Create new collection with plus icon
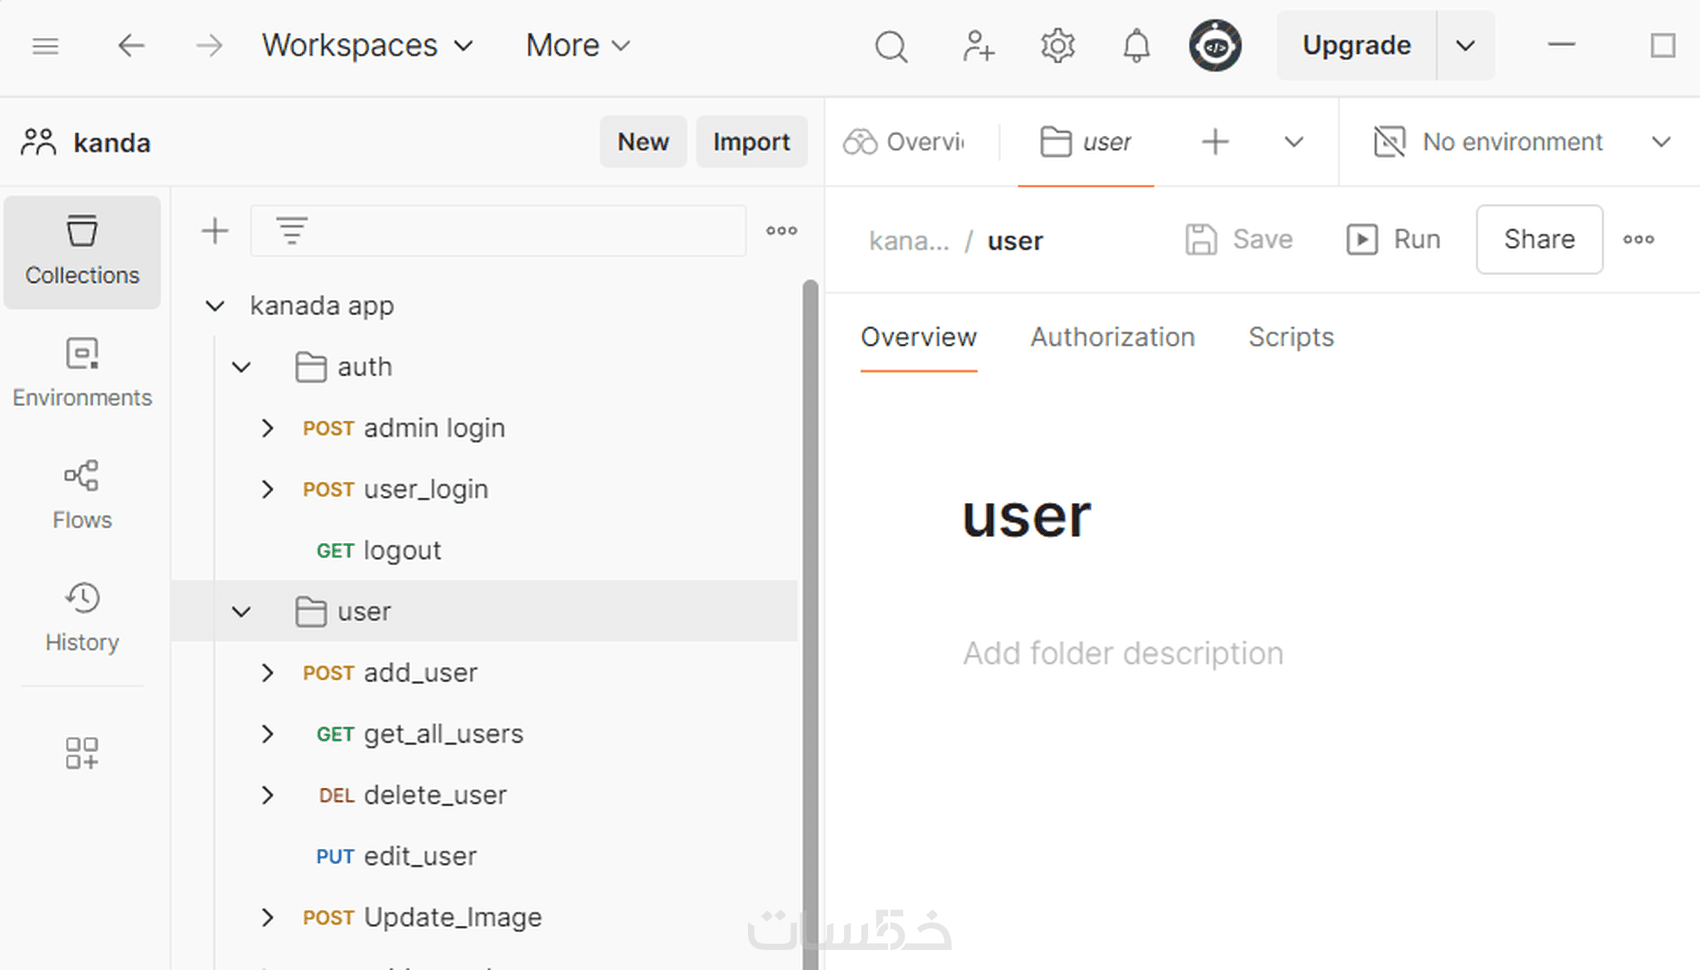The height and width of the screenshot is (970, 1700). (215, 231)
